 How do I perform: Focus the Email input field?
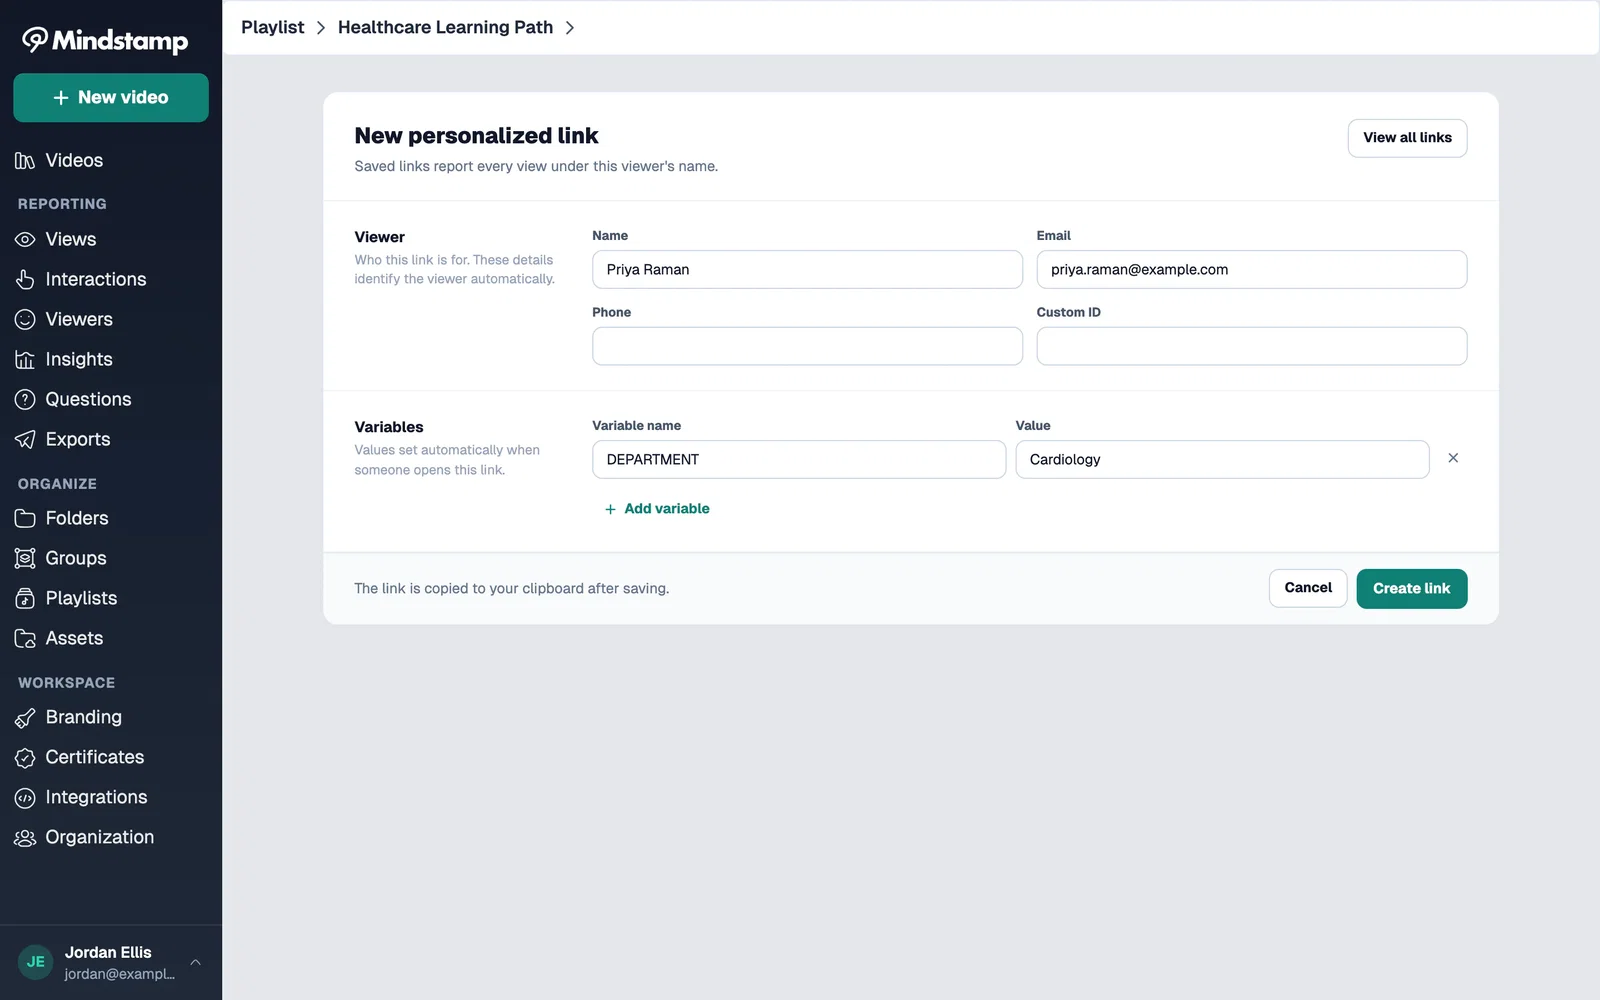[1251, 270]
